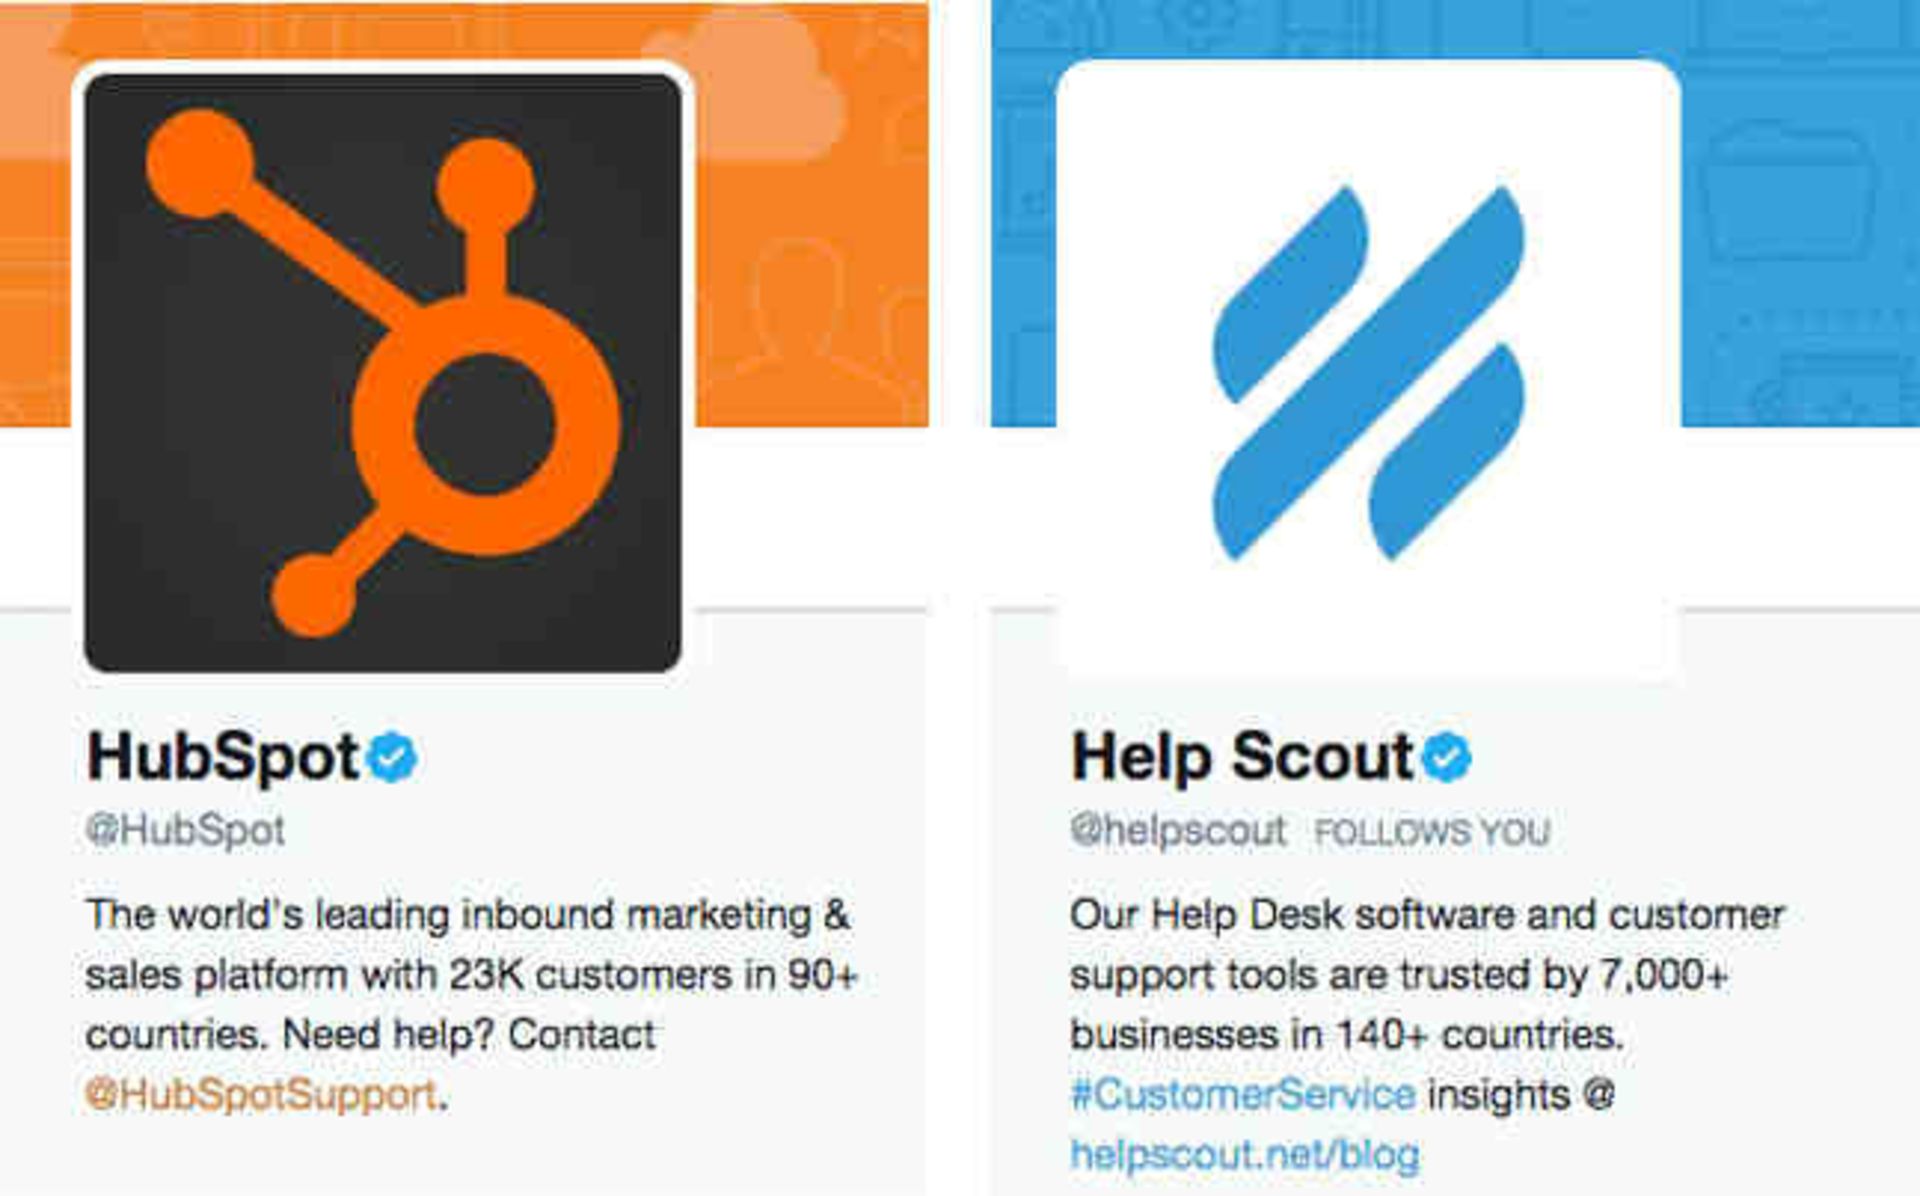This screenshot has width=1920, height=1196.
Task: Open the HubSpot profile name
Action: pyautogui.click(x=222, y=757)
